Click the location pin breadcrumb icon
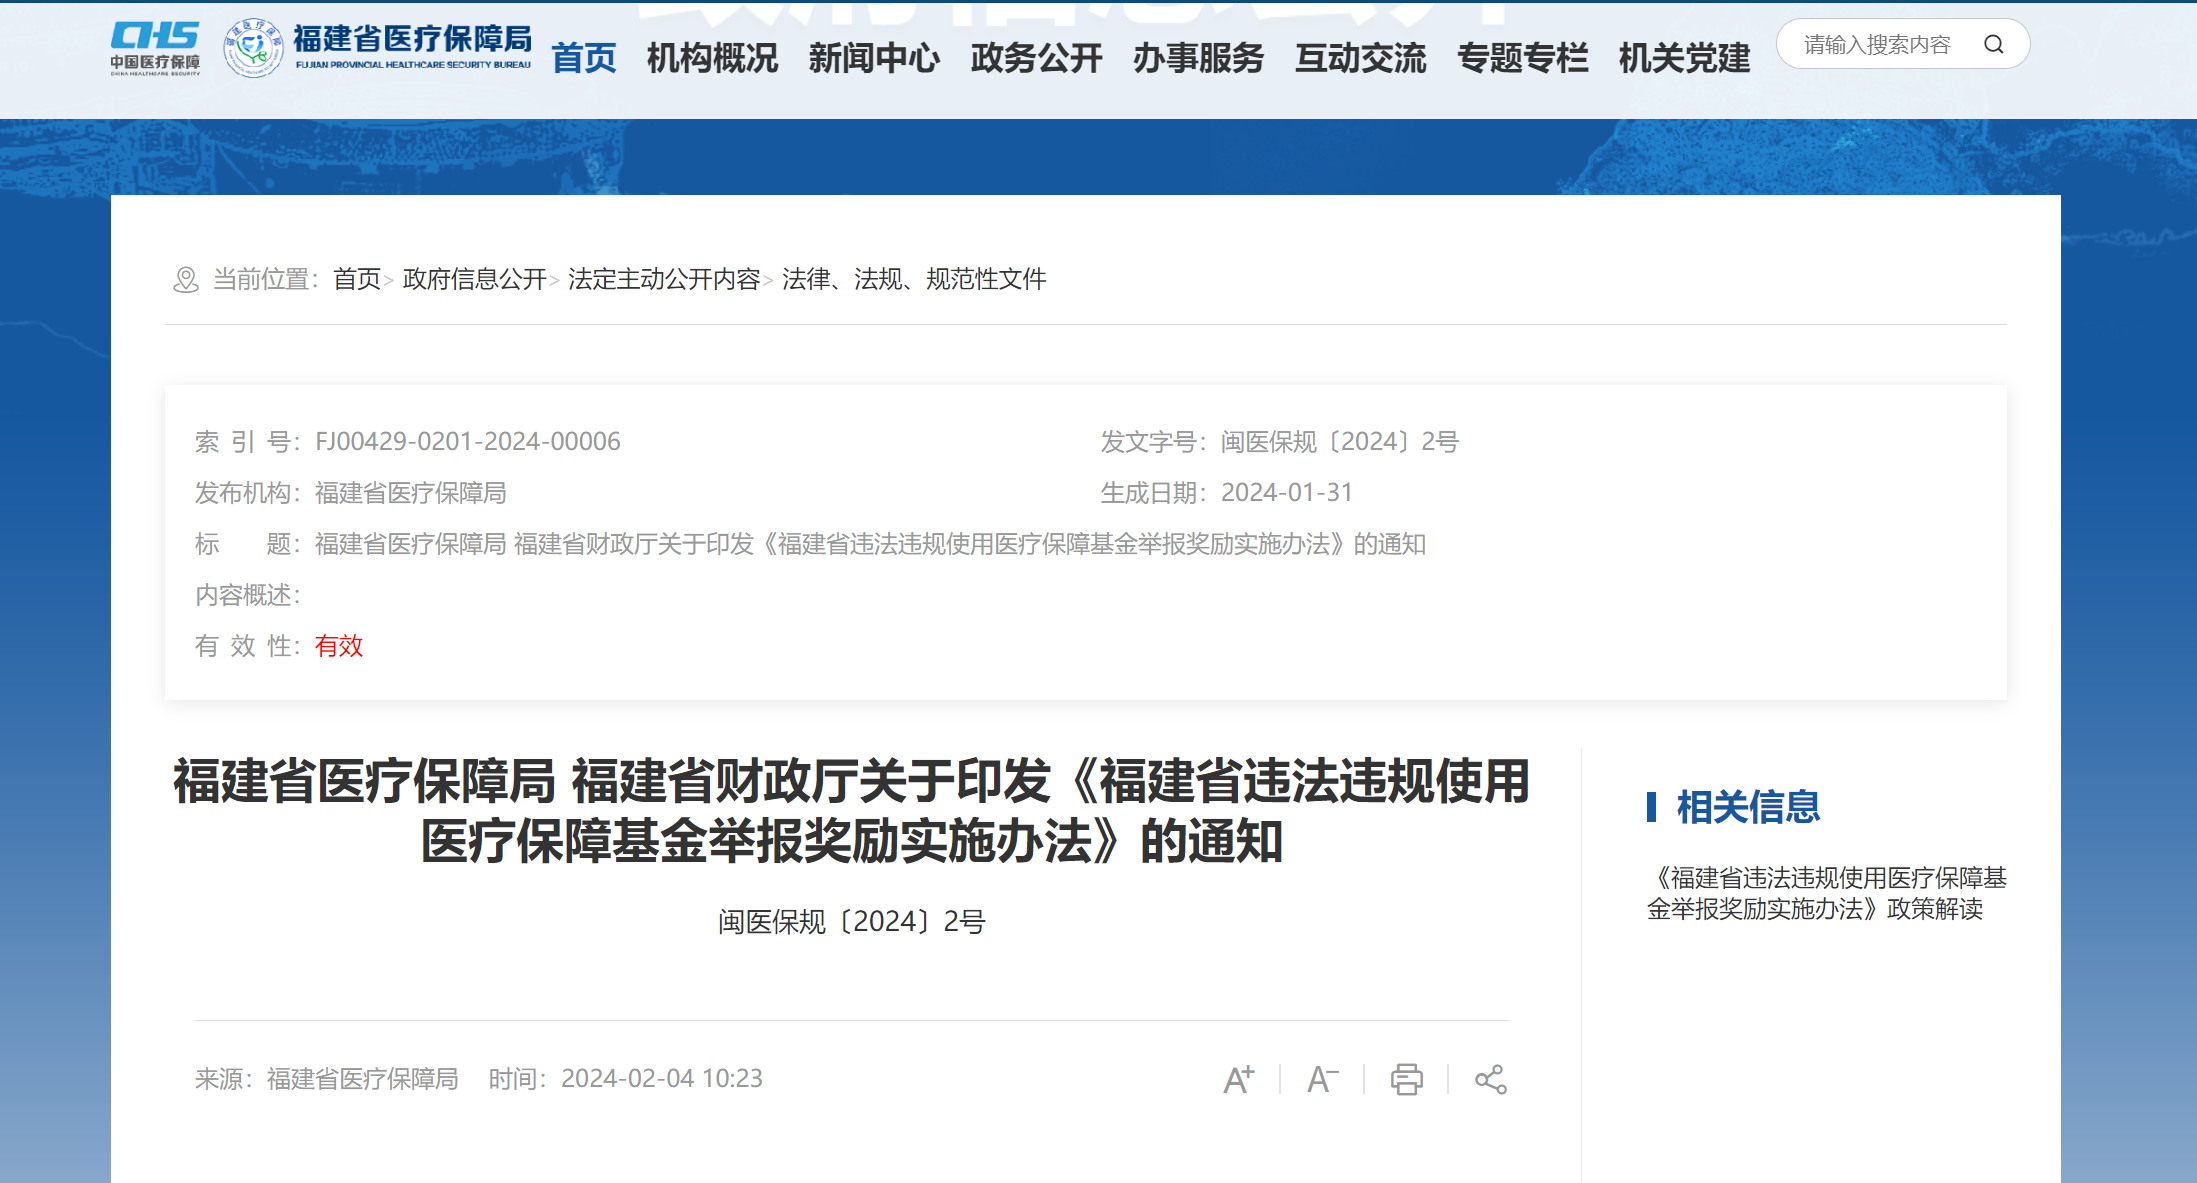 point(186,280)
